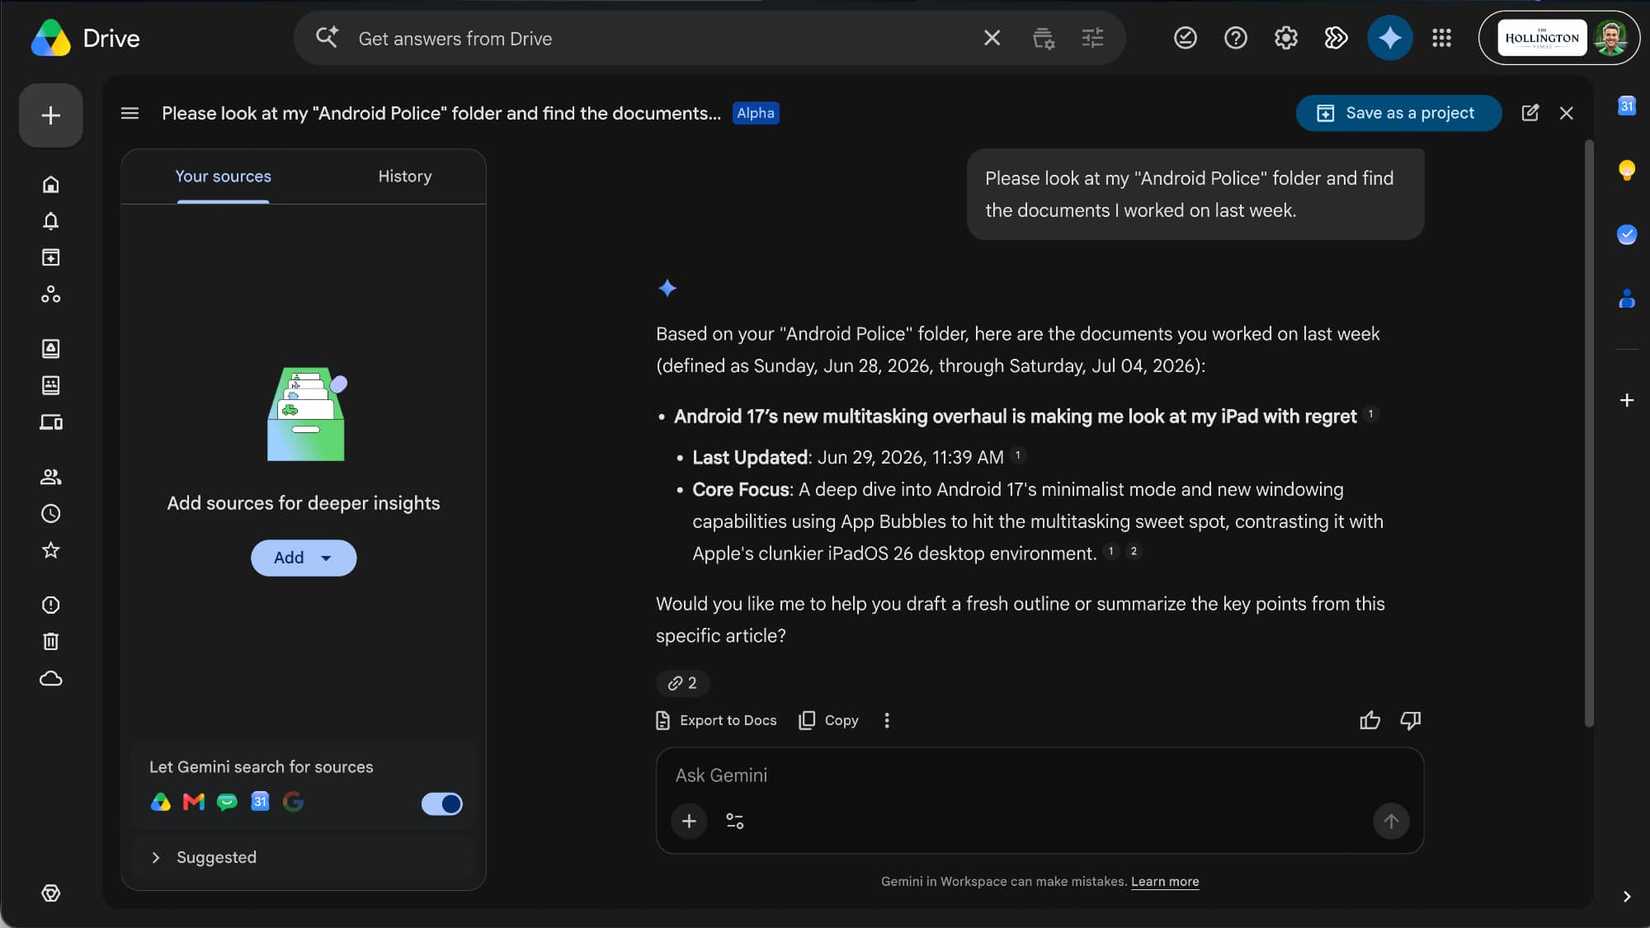Open My Drive icon in sidebar
Screen dimensions: 1650x928
coord(51,348)
